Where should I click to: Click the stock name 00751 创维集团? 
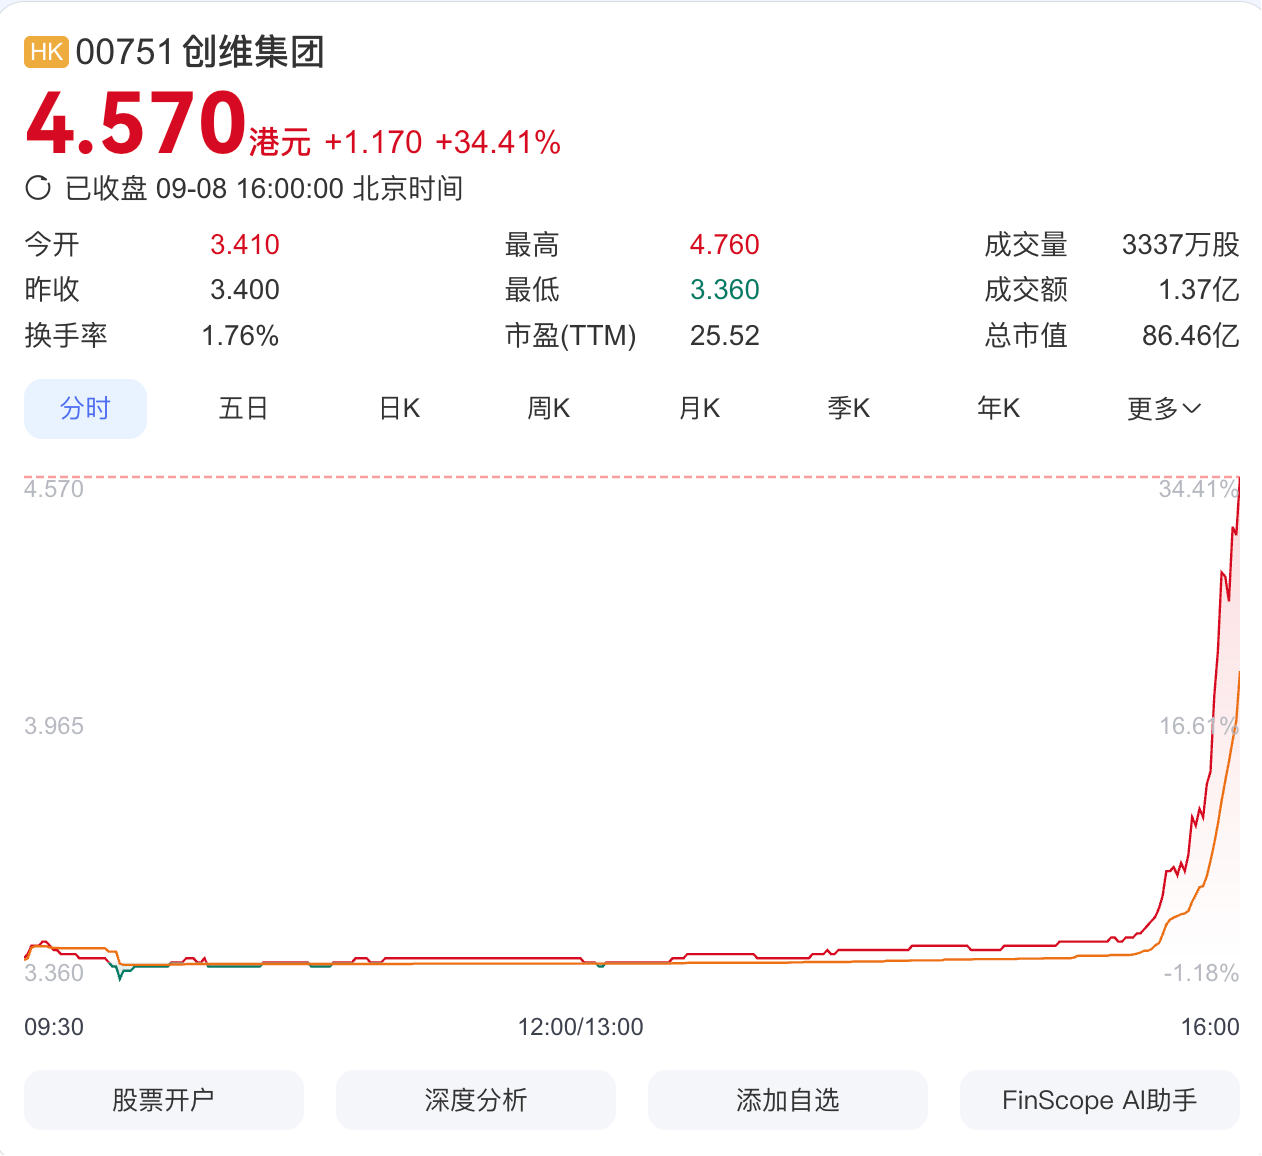coord(200,52)
